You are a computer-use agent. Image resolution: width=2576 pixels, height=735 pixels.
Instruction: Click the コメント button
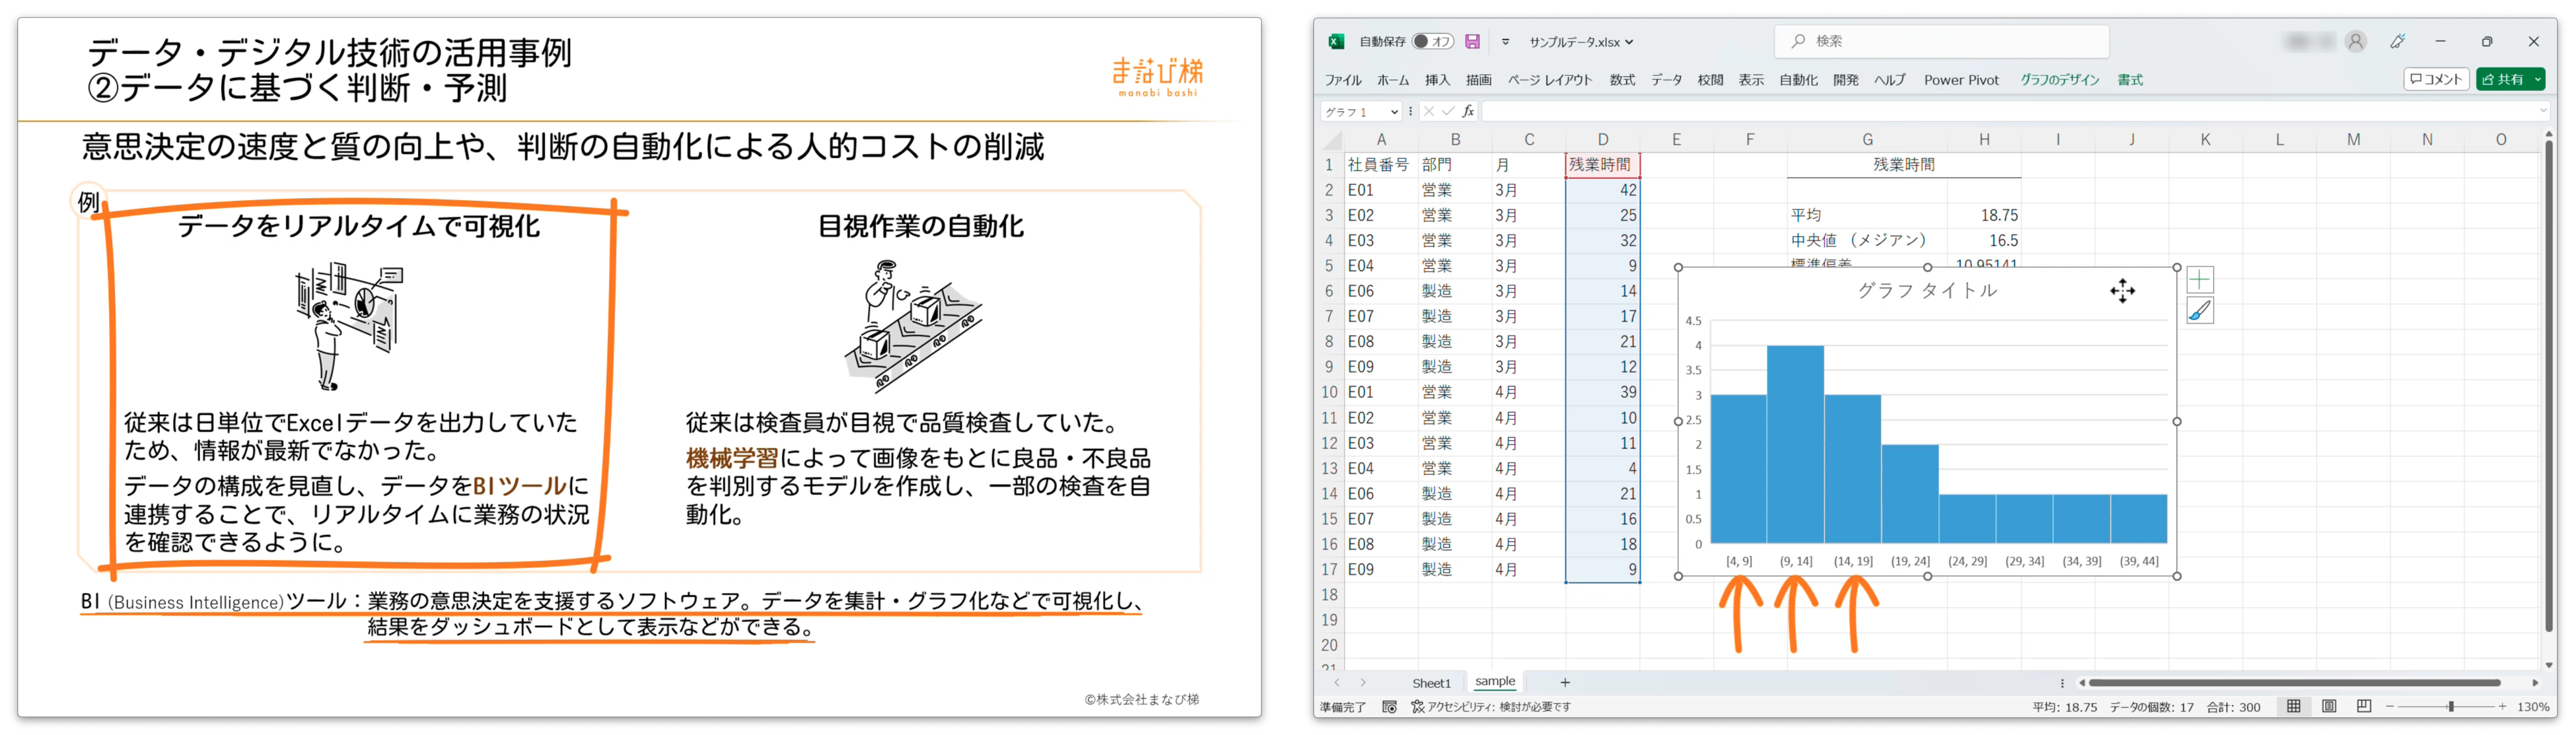[2436, 80]
